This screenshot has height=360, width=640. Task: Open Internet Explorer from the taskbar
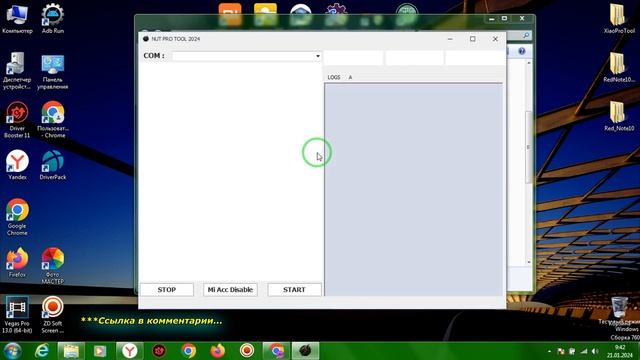tap(42, 351)
